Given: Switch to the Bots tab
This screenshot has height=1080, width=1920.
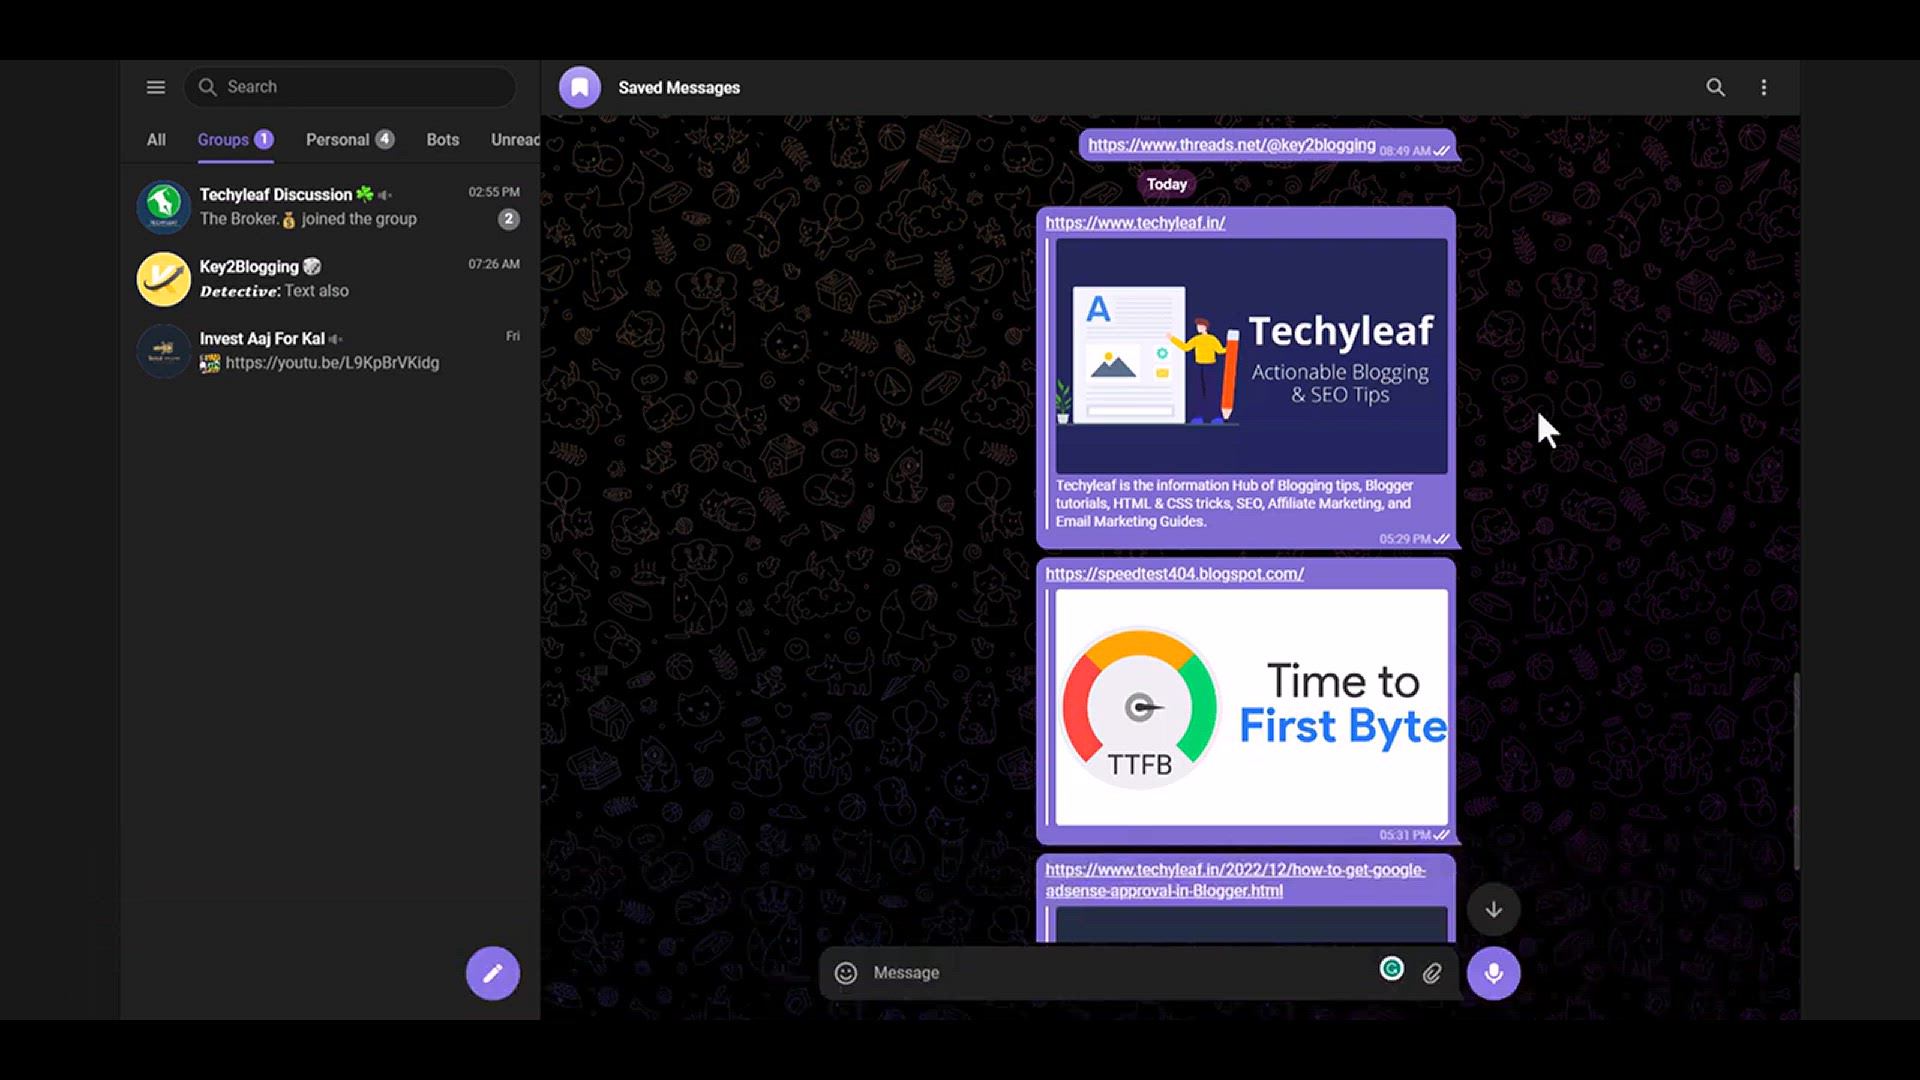Looking at the screenshot, I should 443,140.
